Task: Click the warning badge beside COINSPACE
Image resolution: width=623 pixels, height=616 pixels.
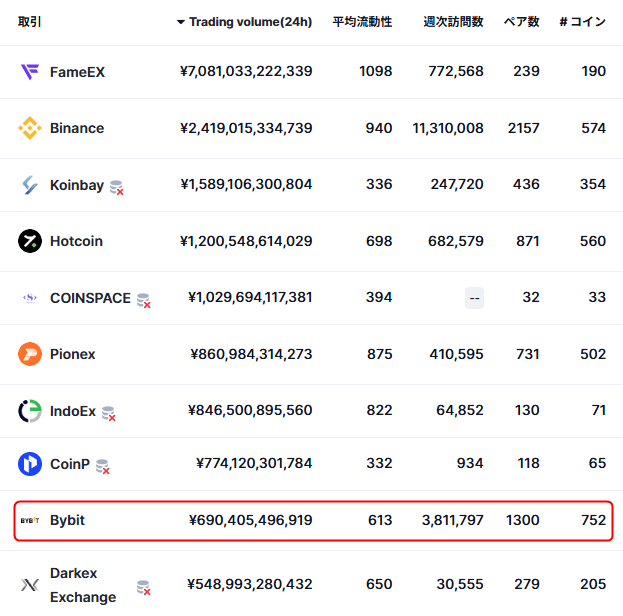Action: click(x=143, y=299)
